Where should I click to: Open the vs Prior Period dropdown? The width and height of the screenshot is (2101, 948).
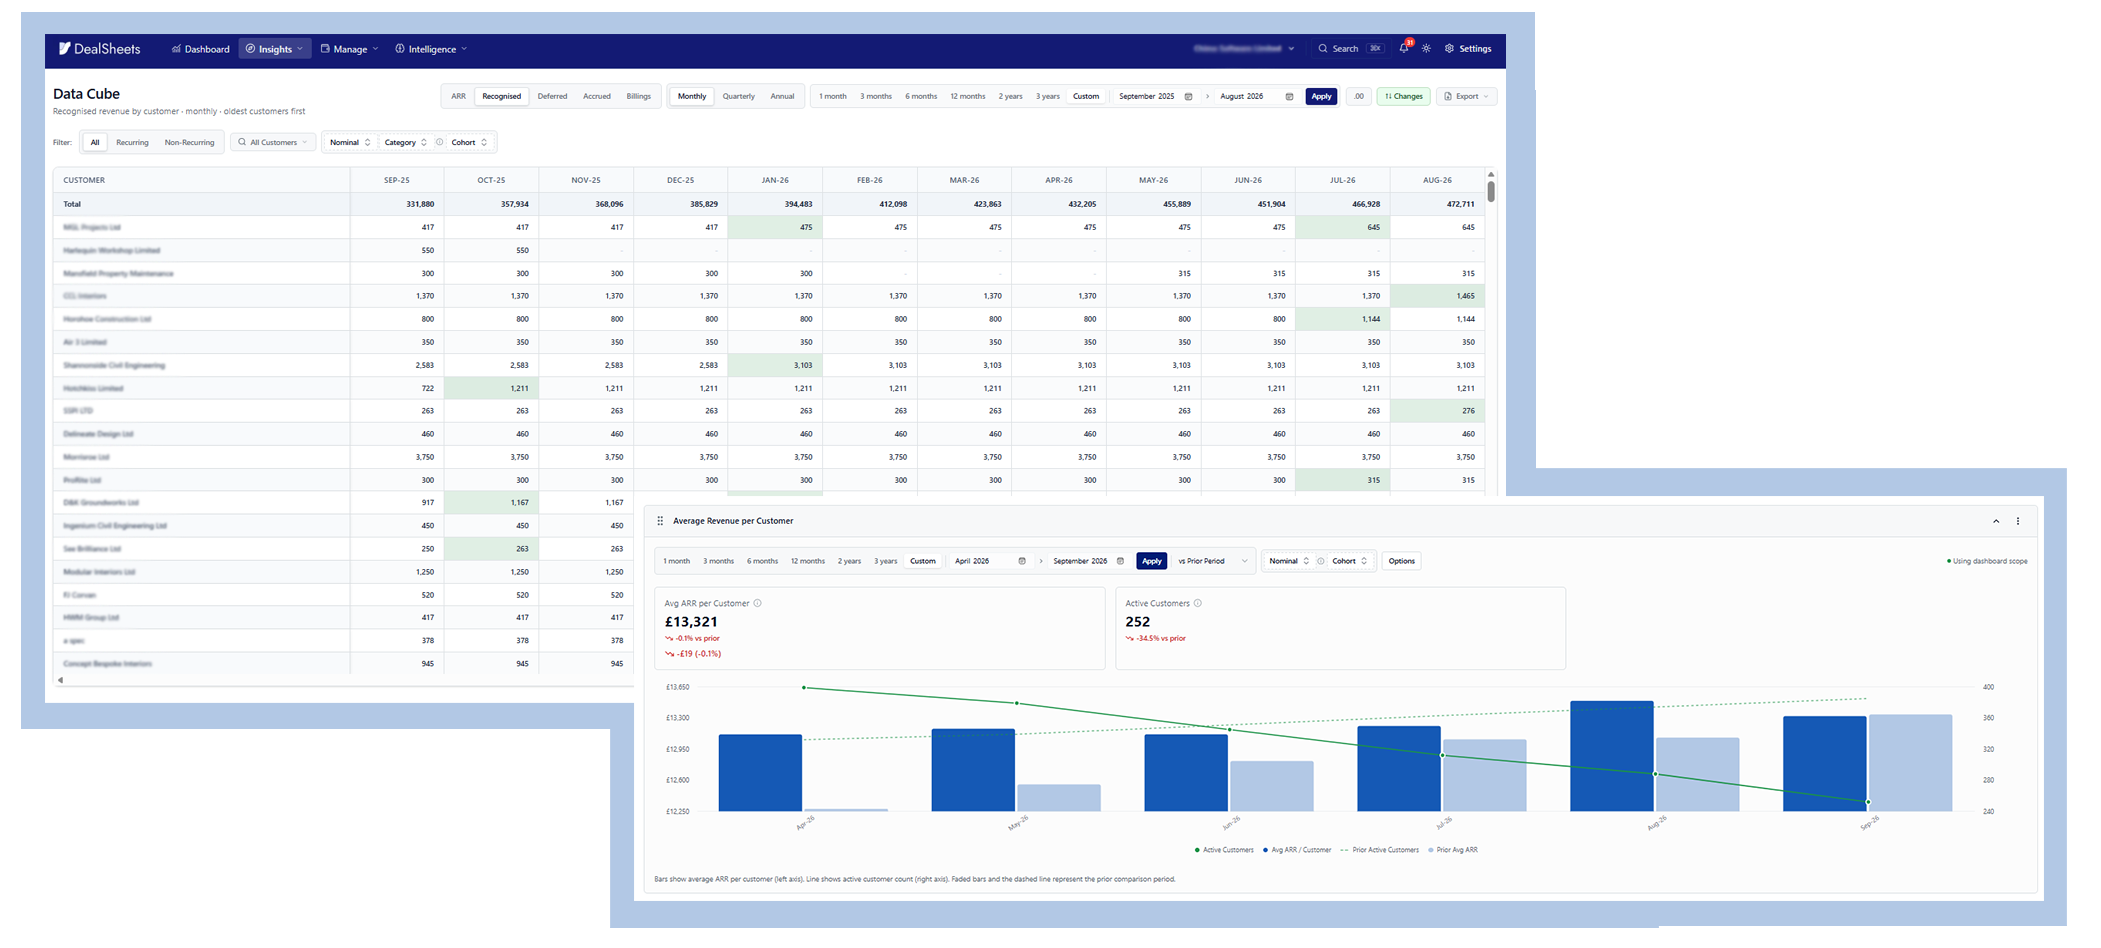(1213, 561)
